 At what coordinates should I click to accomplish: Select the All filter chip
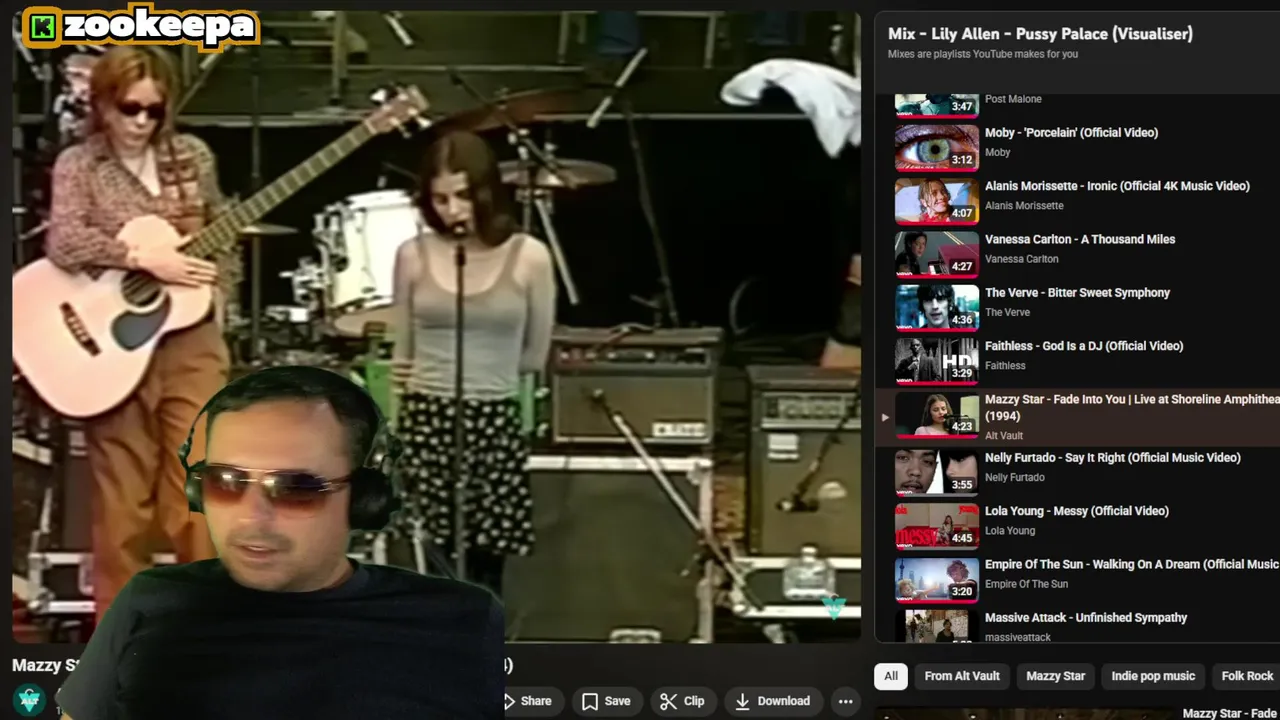[x=891, y=676]
